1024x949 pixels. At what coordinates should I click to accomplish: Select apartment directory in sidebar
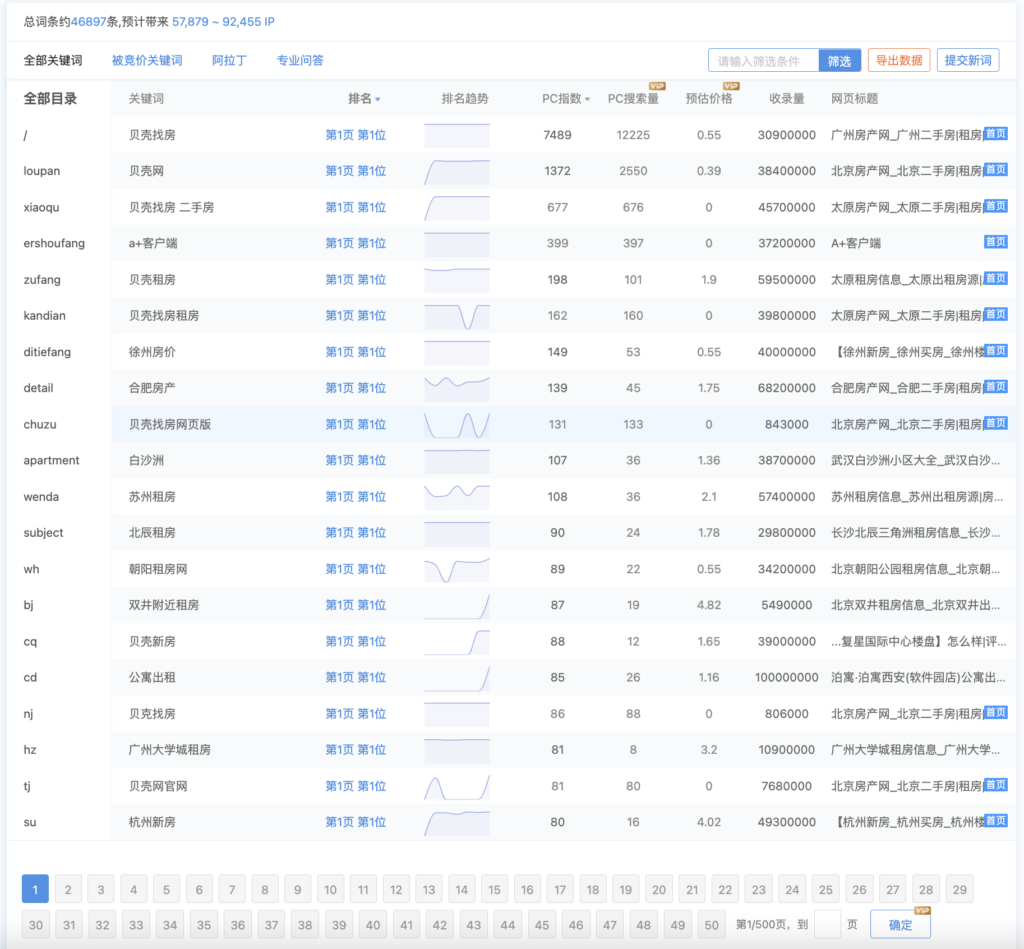click(51, 460)
